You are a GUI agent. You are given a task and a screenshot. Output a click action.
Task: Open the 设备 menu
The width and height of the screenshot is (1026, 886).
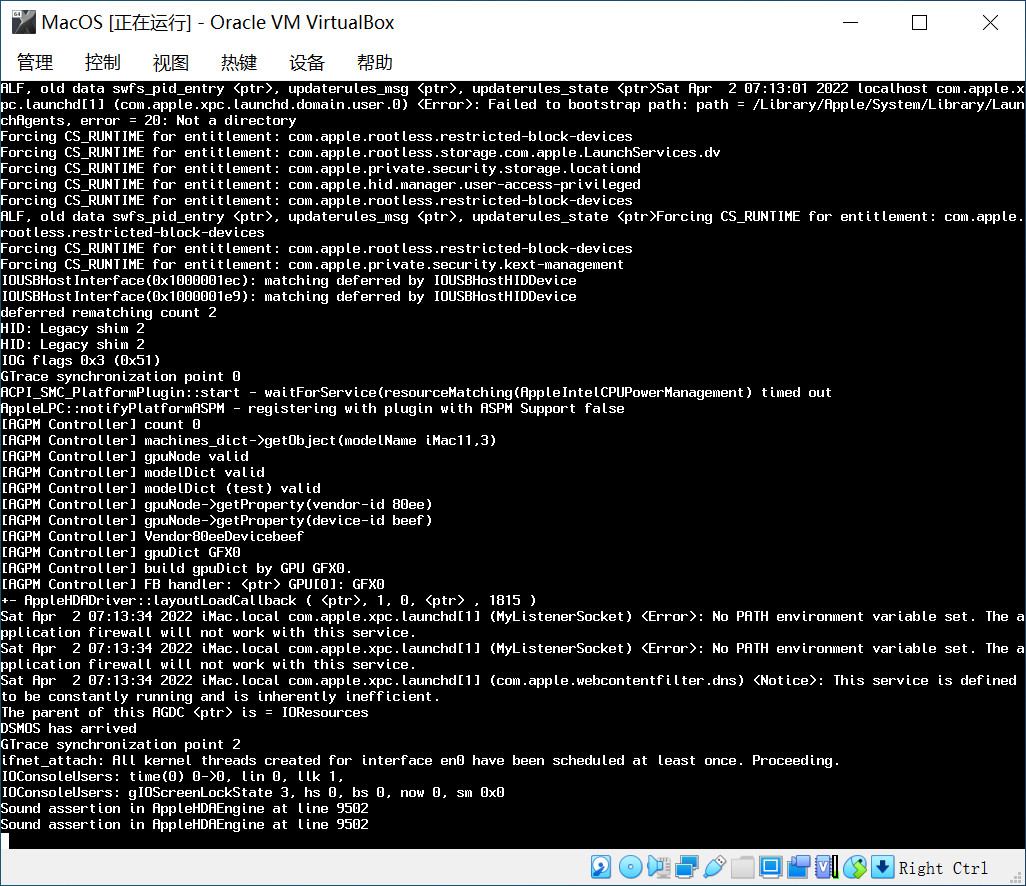(x=307, y=63)
